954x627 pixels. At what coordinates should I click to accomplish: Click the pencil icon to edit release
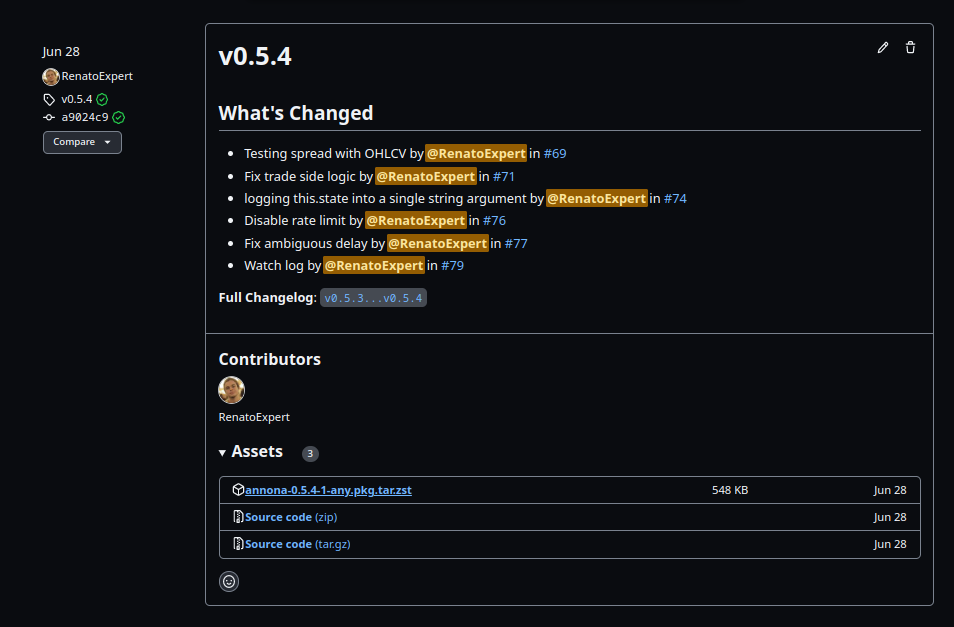882,47
